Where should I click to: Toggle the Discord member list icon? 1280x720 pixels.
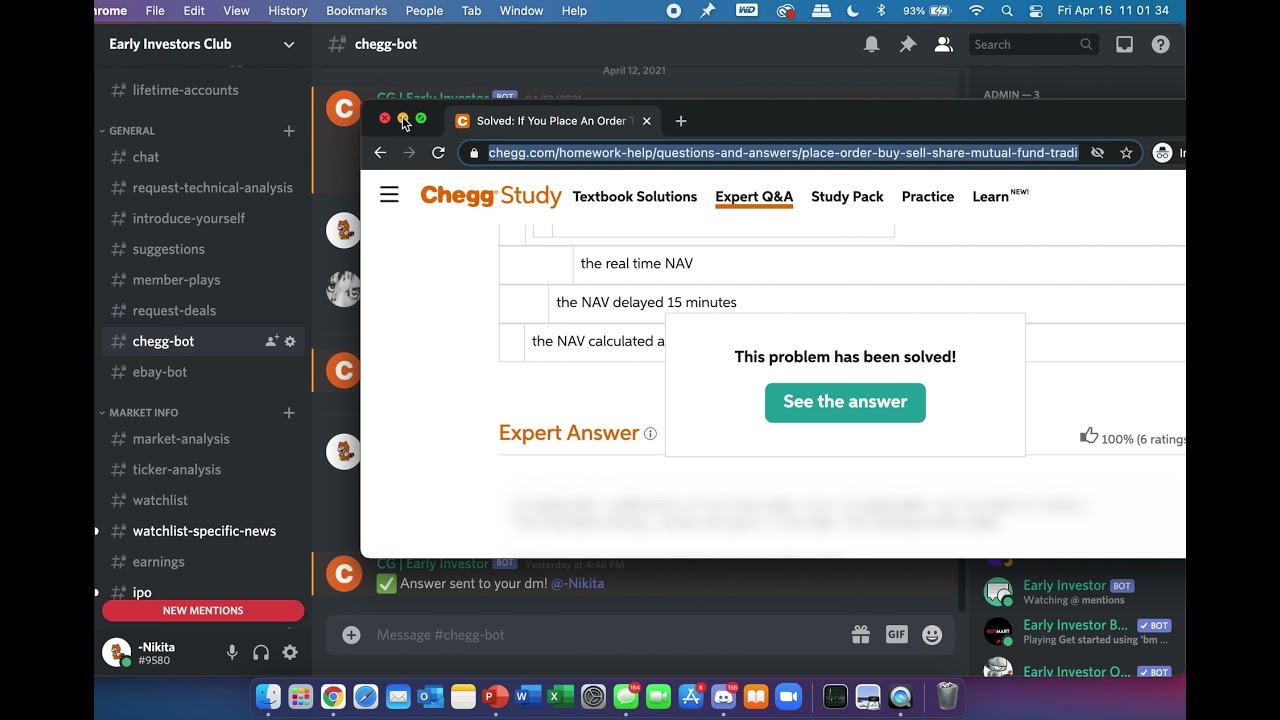pyautogui.click(x=943, y=44)
